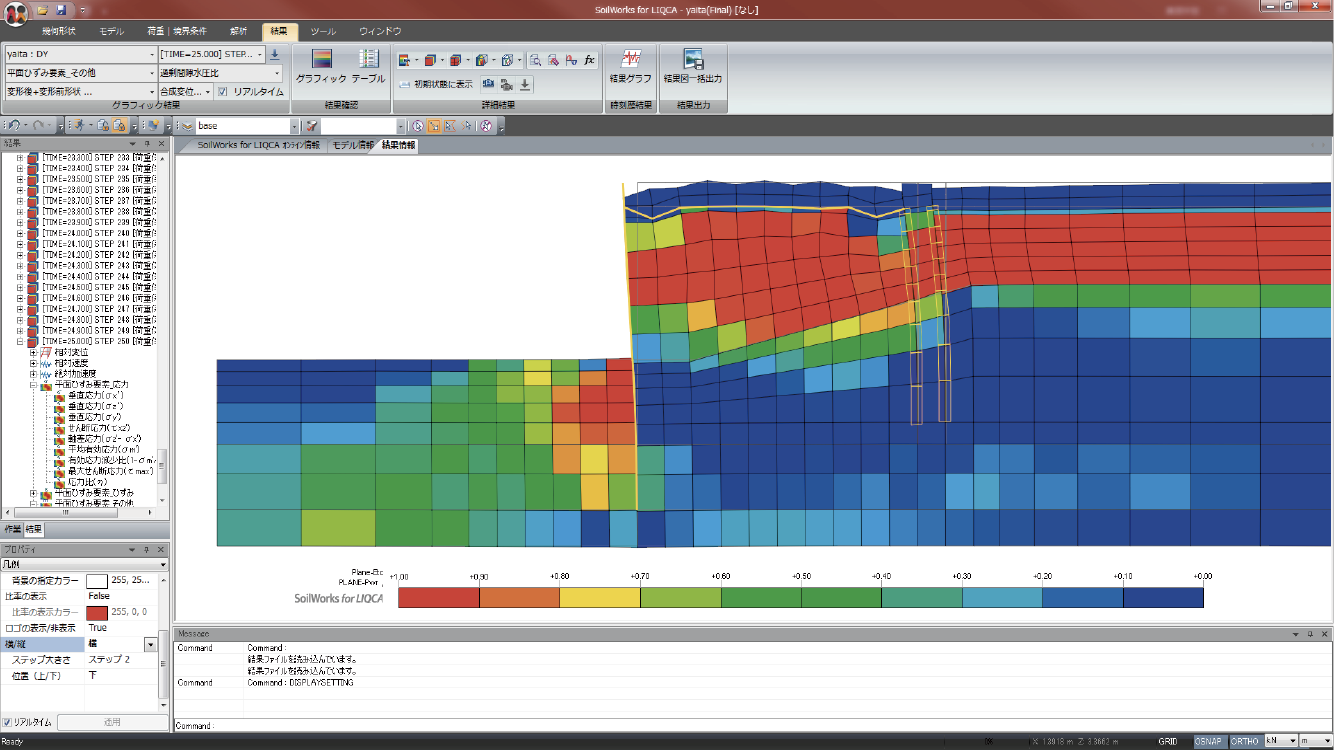Screen dimensions: 1334x750
Task: Click the fx formula icon in 詳細結果
Action: [590, 60]
